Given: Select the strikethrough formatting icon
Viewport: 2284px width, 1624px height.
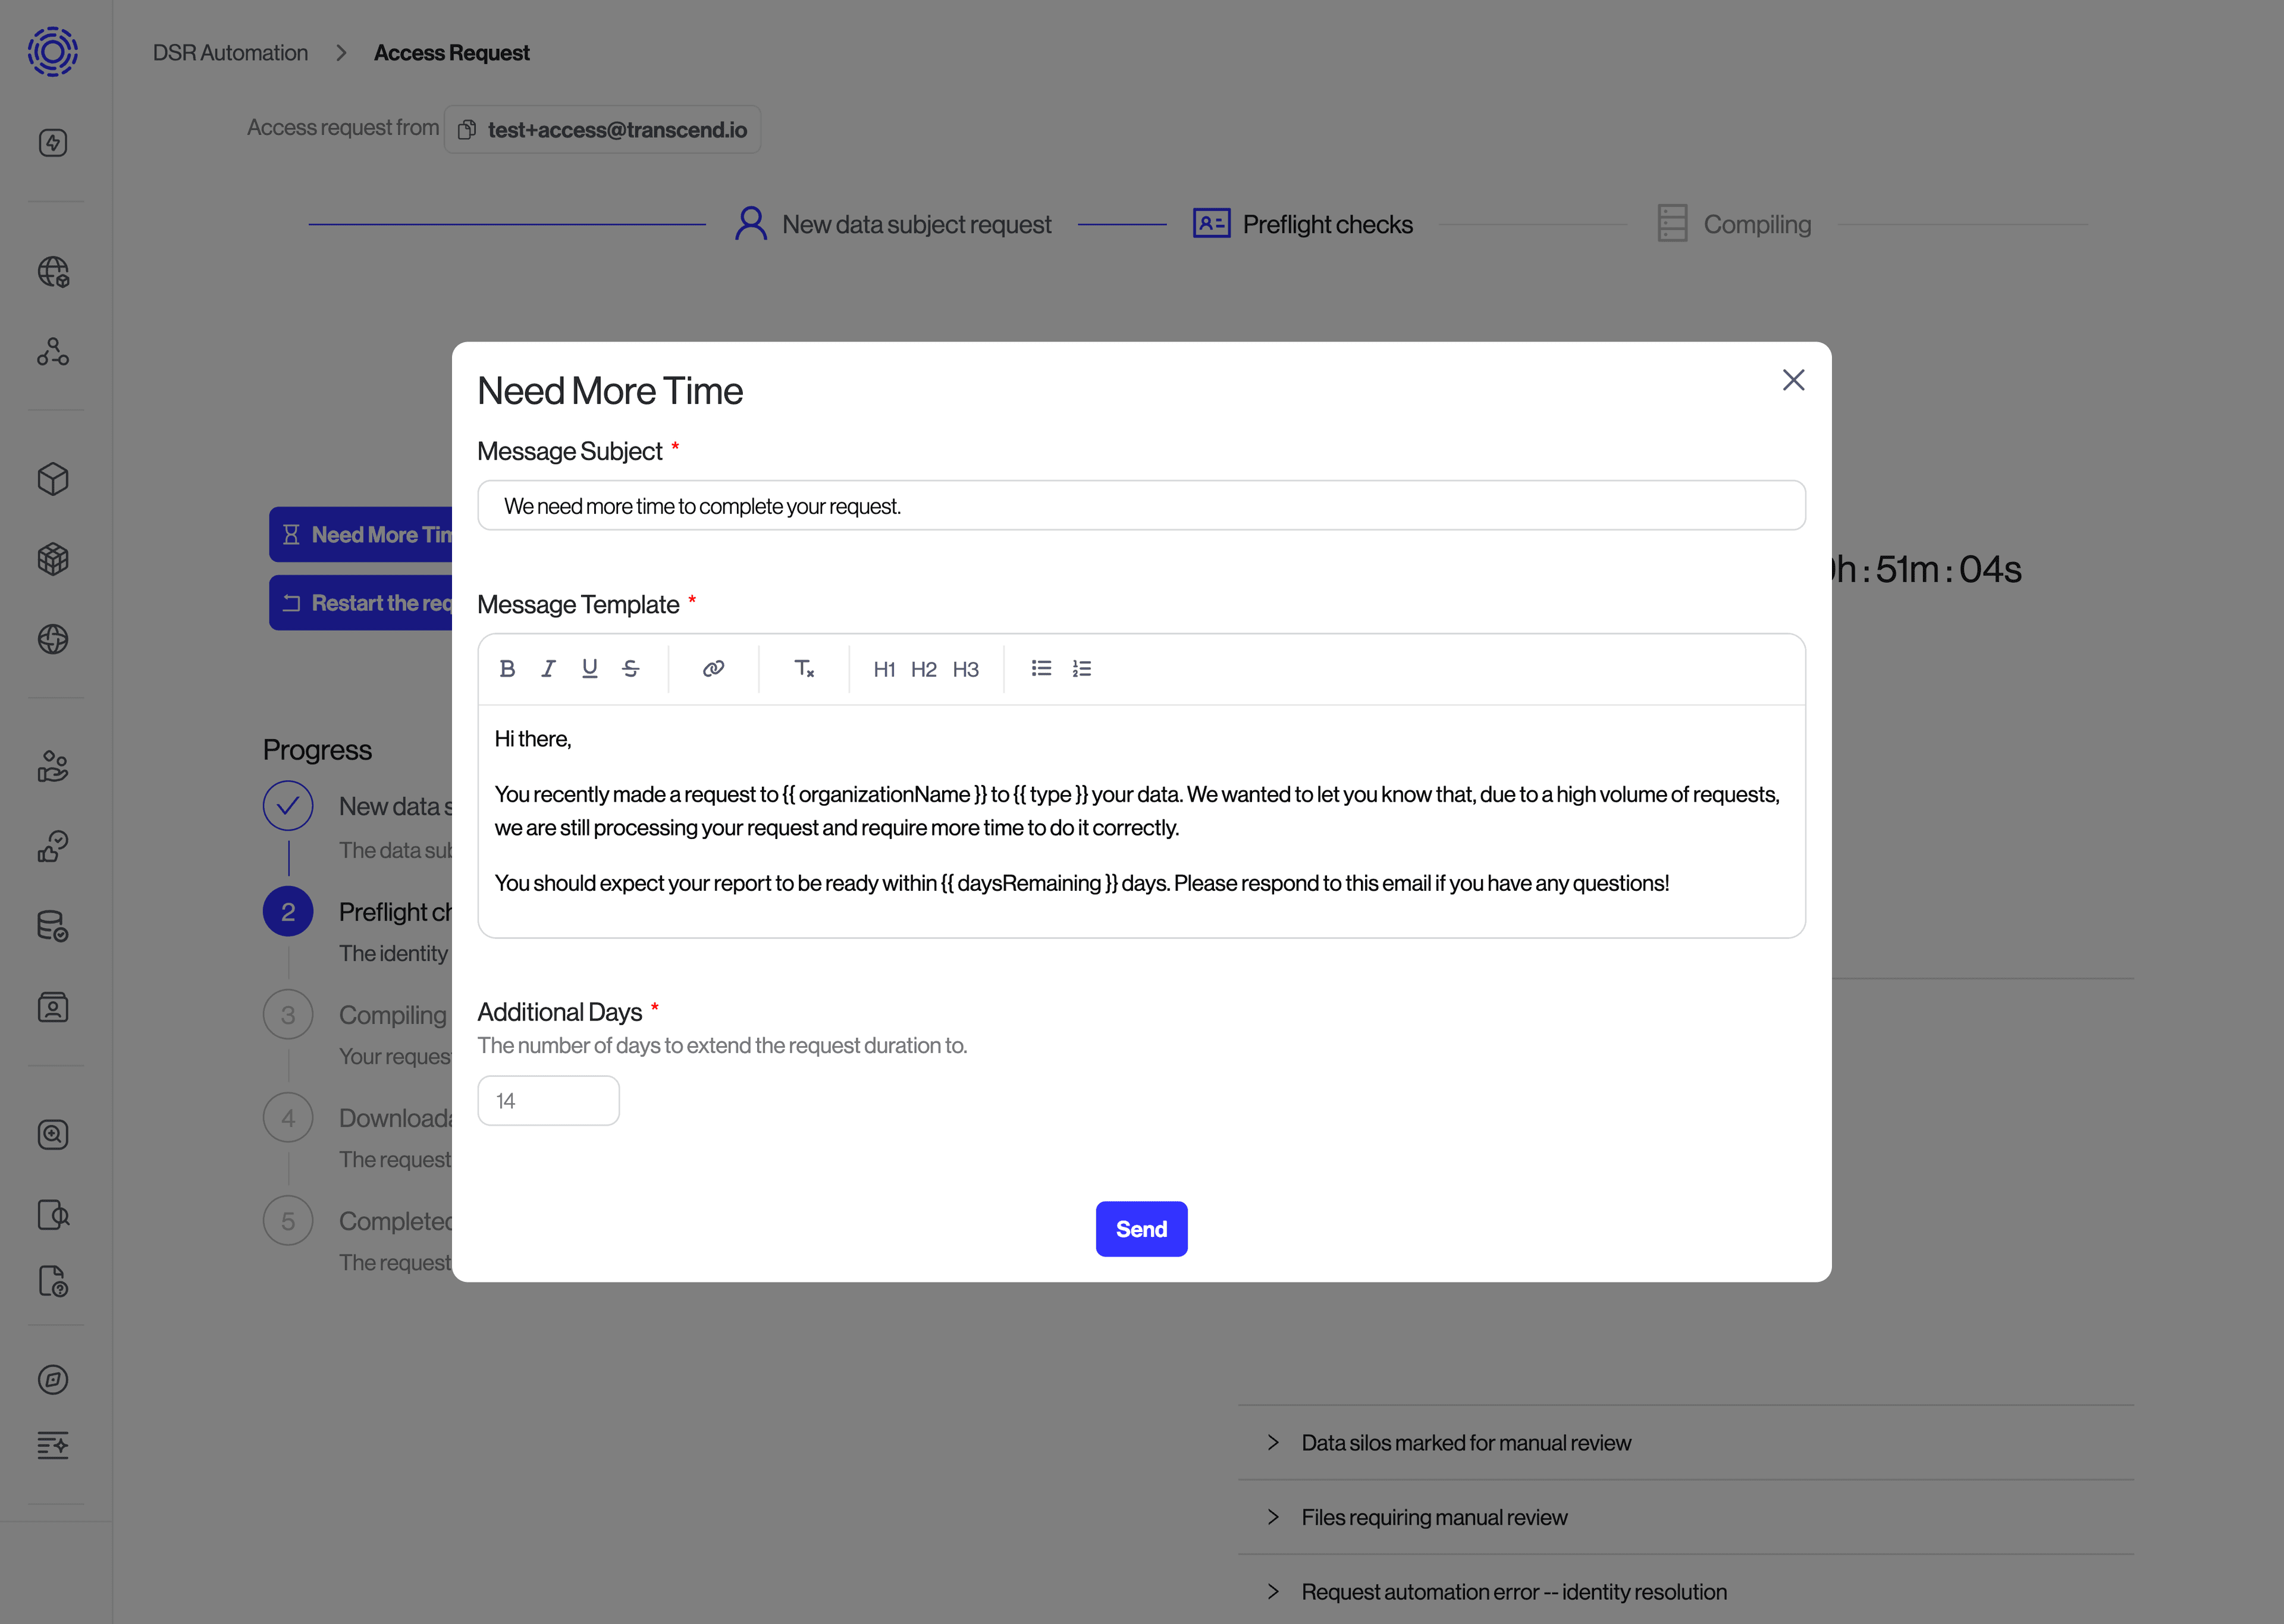Looking at the screenshot, I should pos(630,668).
